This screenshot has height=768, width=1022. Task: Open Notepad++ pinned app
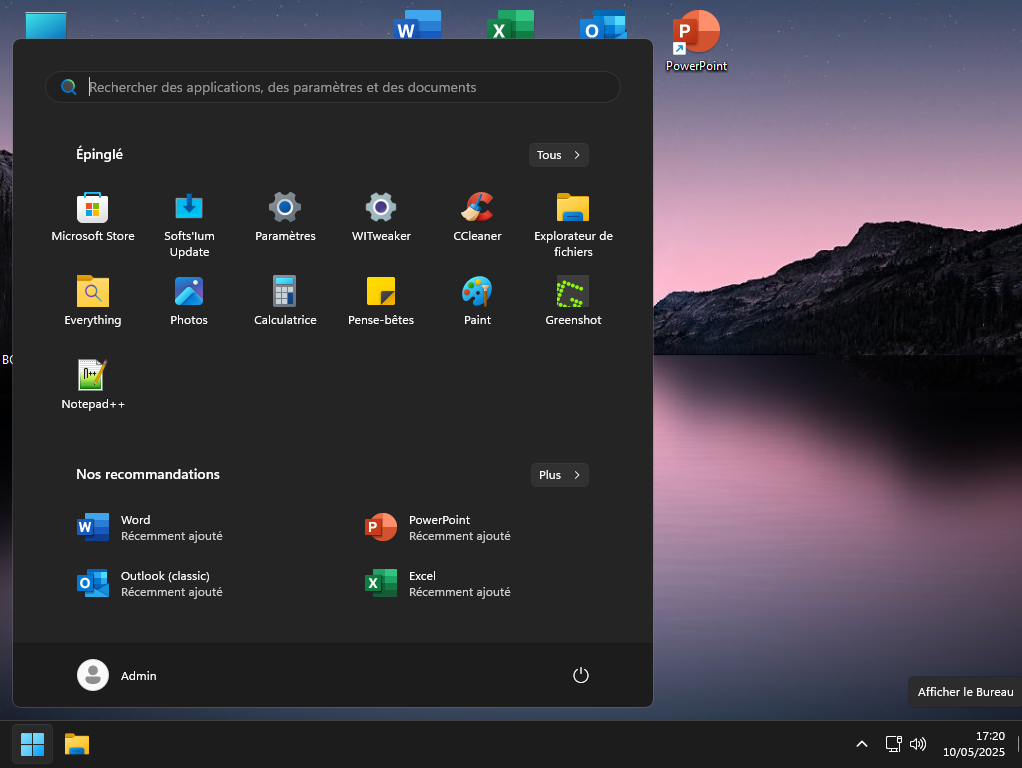pyautogui.click(x=93, y=385)
